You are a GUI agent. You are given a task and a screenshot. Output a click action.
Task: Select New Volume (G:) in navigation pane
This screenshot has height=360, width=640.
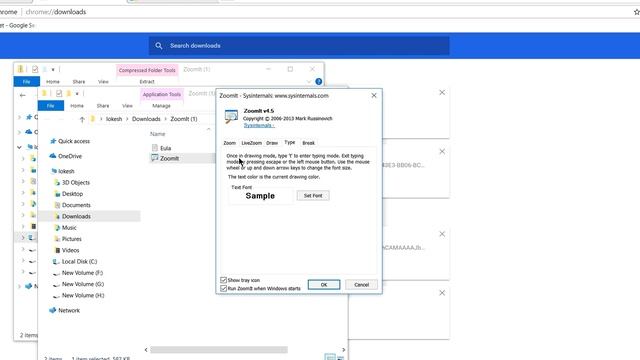pyautogui.click(x=83, y=284)
